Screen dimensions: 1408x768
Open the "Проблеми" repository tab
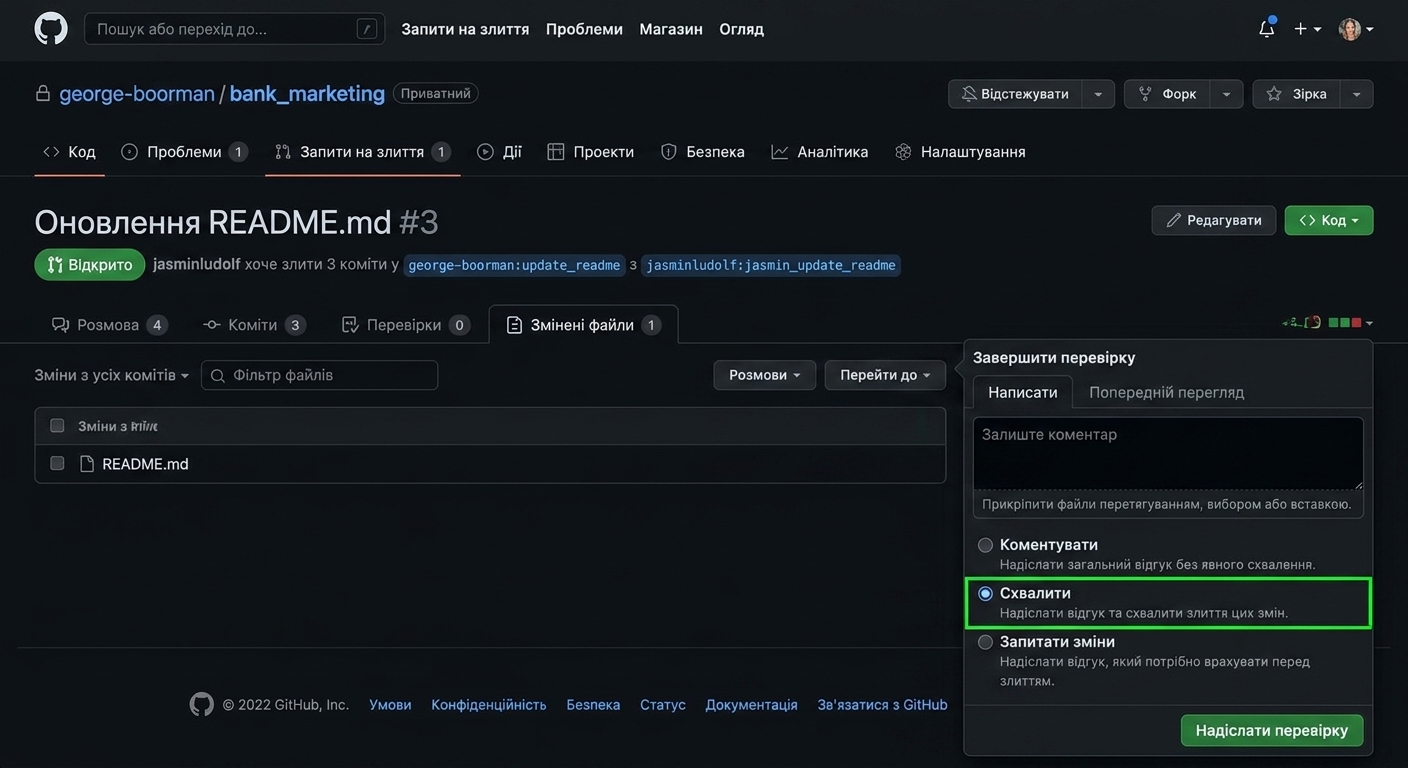[x=184, y=152]
